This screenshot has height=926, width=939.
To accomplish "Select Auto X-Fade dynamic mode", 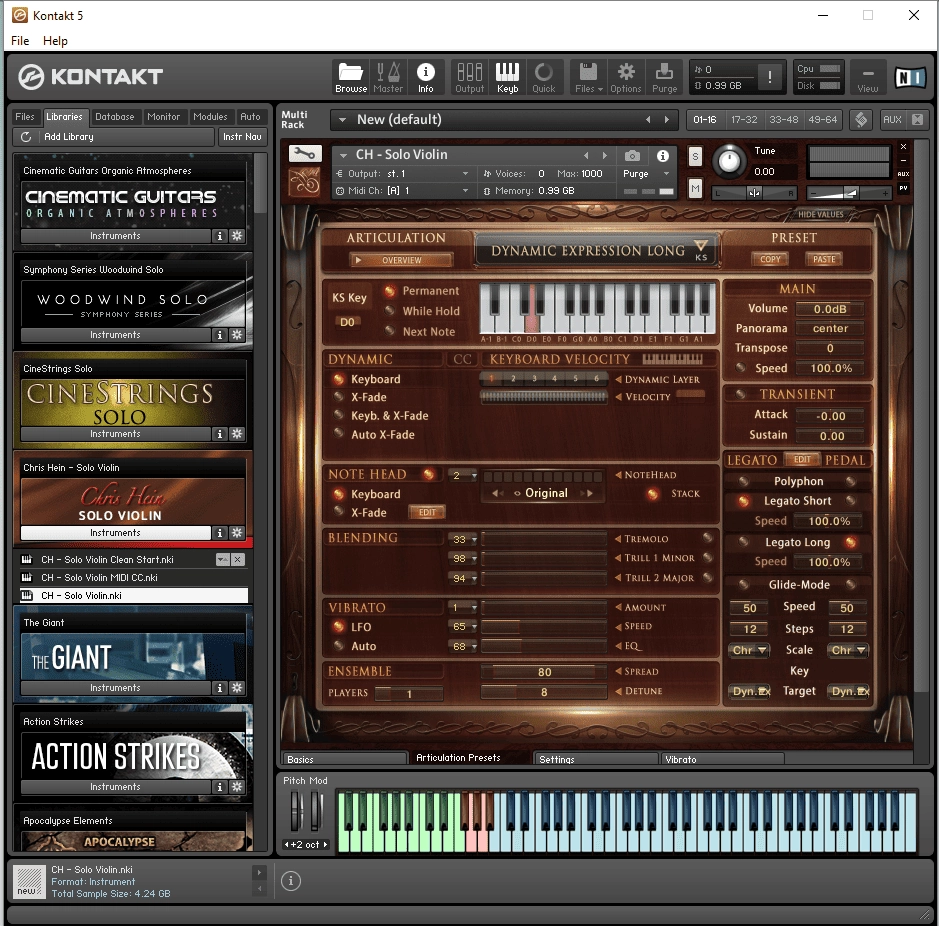I will 338,434.
